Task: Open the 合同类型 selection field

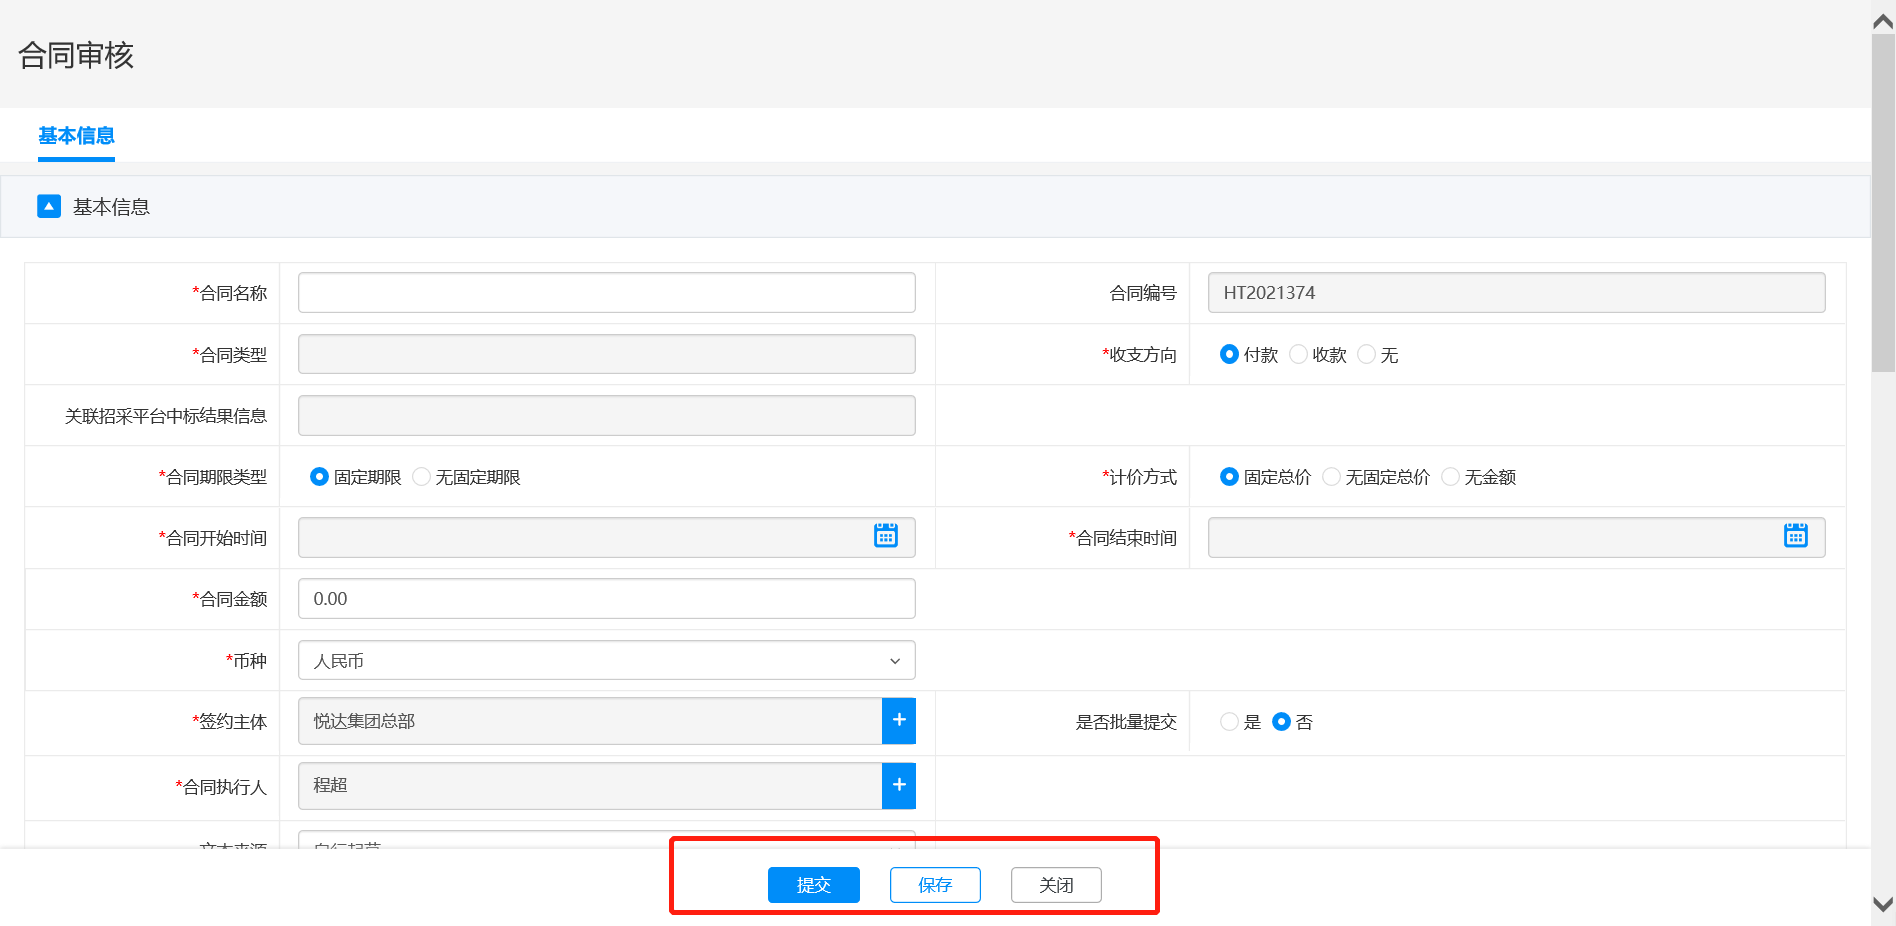Action: (x=606, y=354)
